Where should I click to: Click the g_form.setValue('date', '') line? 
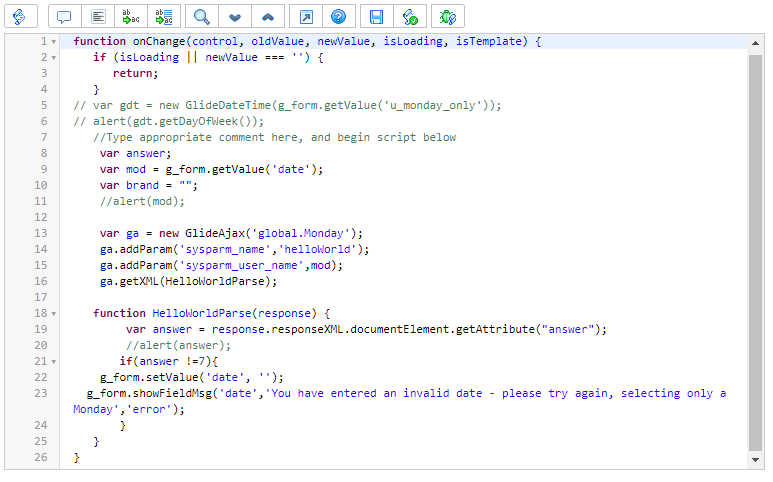click(x=192, y=378)
